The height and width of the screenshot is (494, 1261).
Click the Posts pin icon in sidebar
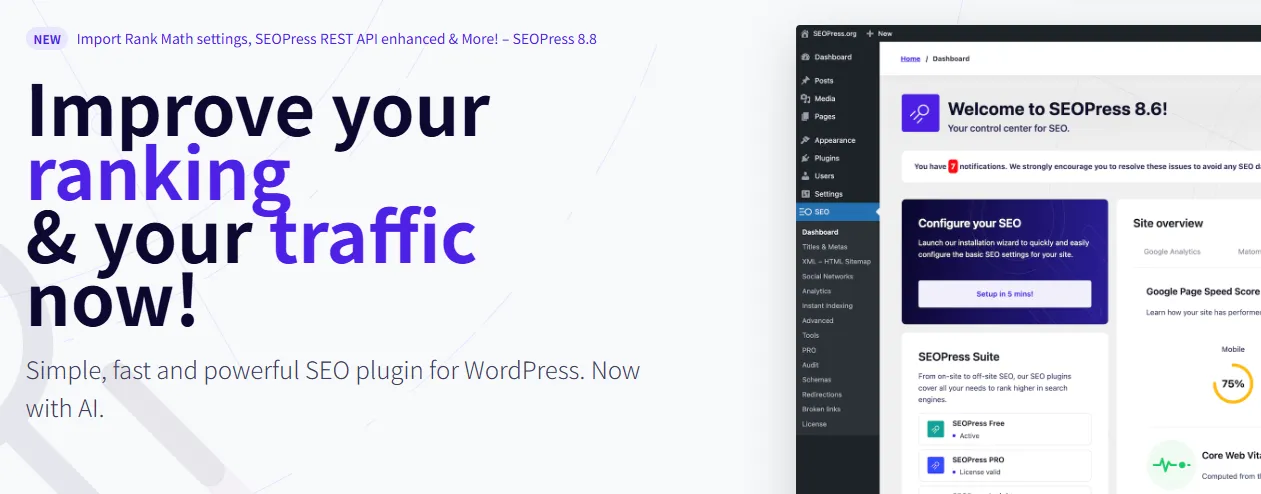(x=806, y=80)
